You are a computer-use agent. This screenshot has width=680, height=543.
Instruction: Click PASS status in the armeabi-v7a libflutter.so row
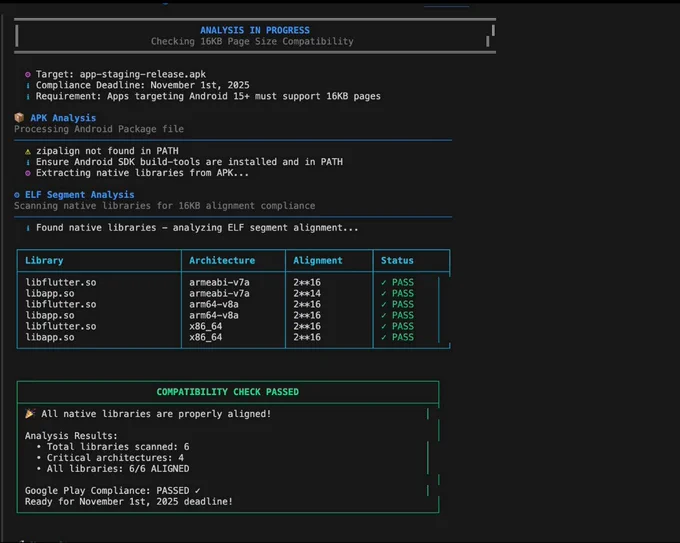403,282
